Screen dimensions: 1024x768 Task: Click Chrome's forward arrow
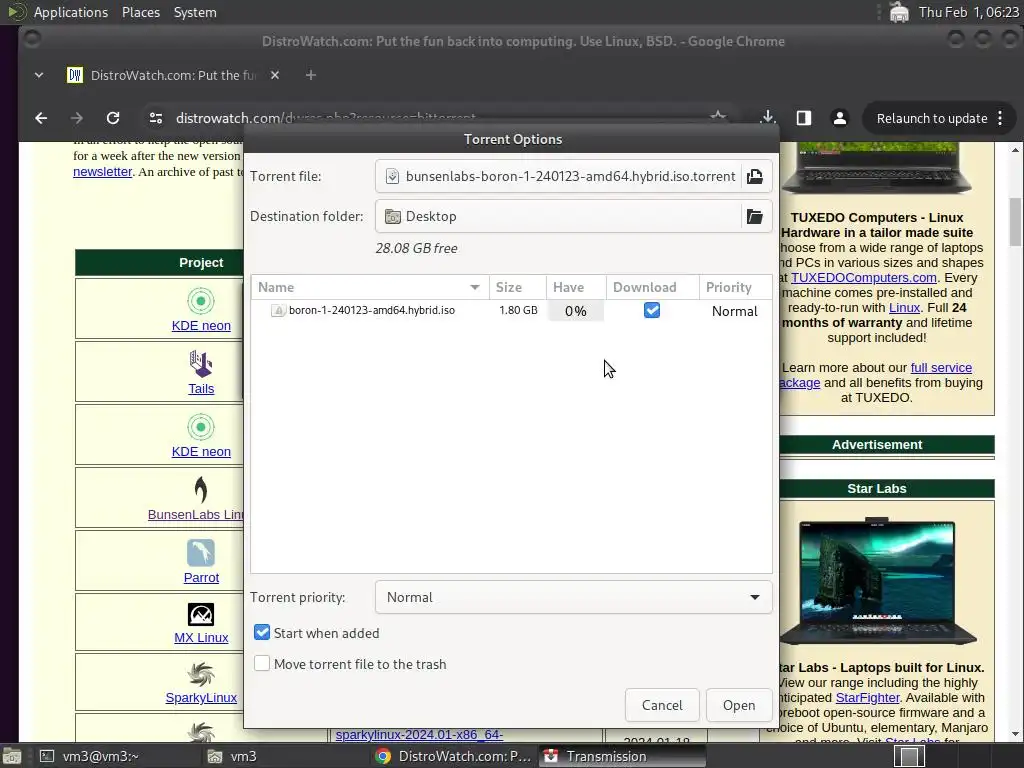tap(77, 118)
